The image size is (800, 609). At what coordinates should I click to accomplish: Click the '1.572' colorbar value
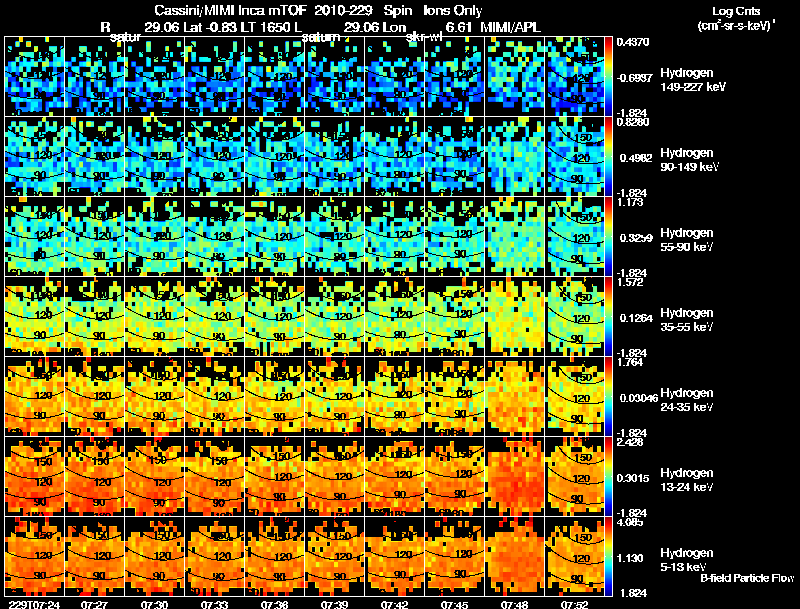pyautogui.click(x=630, y=283)
